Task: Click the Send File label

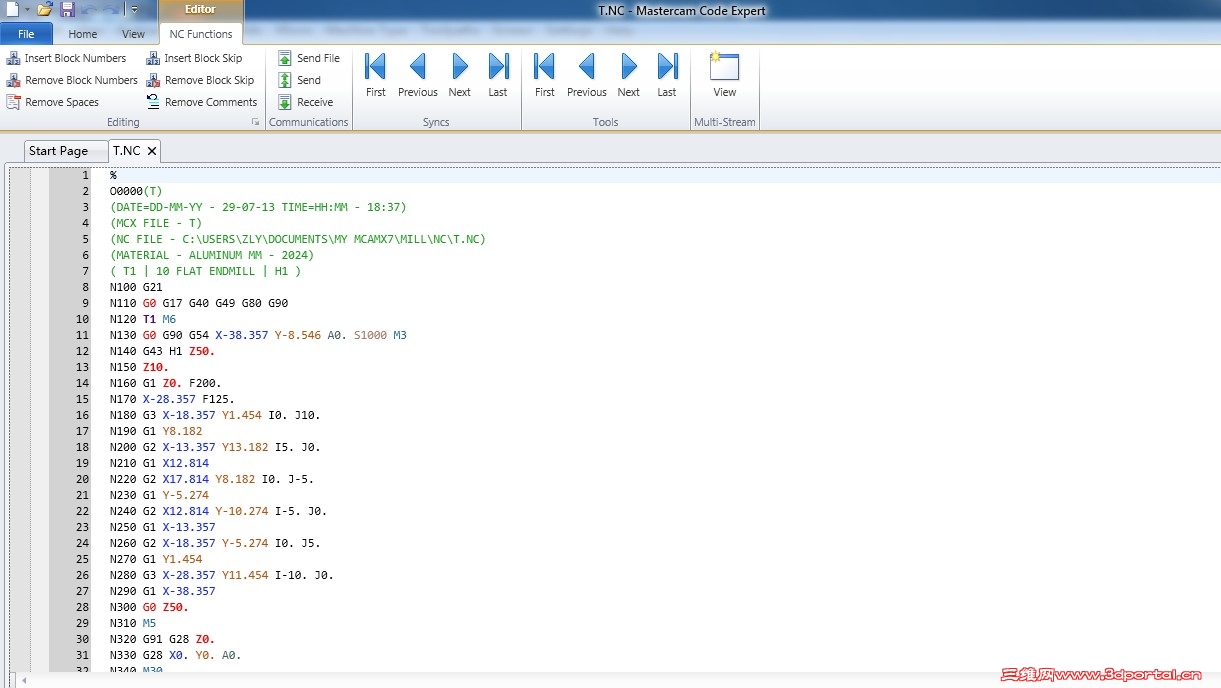Action: [x=318, y=58]
